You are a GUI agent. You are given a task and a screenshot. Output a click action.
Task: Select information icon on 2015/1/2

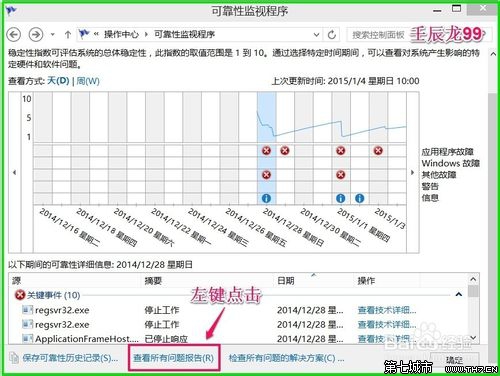point(359,198)
